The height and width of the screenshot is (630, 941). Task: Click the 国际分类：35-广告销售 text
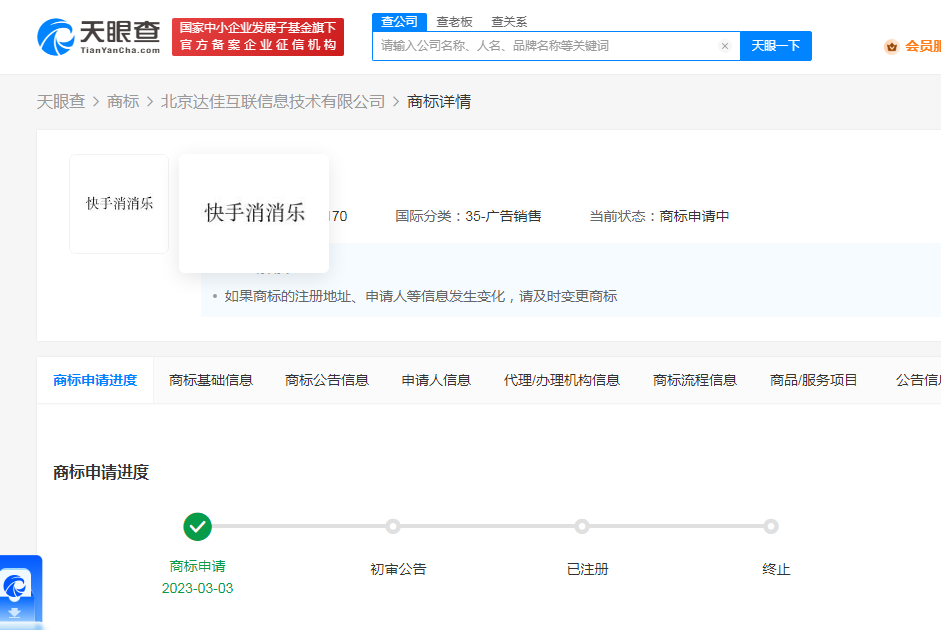point(468,216)
